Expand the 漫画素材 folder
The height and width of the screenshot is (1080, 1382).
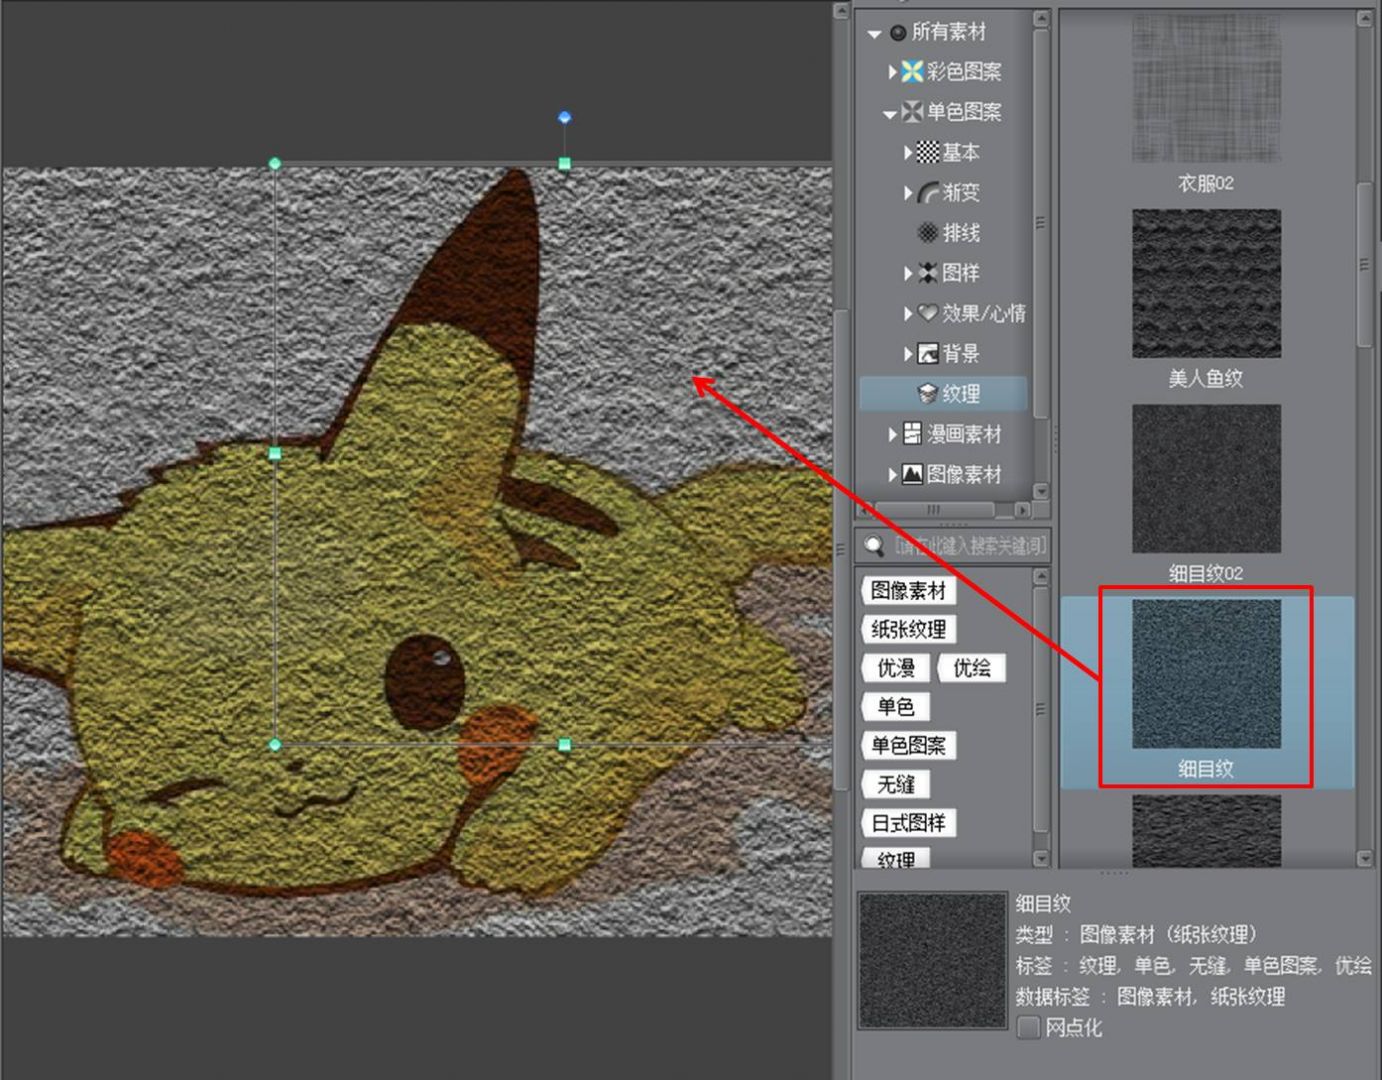pos(892,434)
